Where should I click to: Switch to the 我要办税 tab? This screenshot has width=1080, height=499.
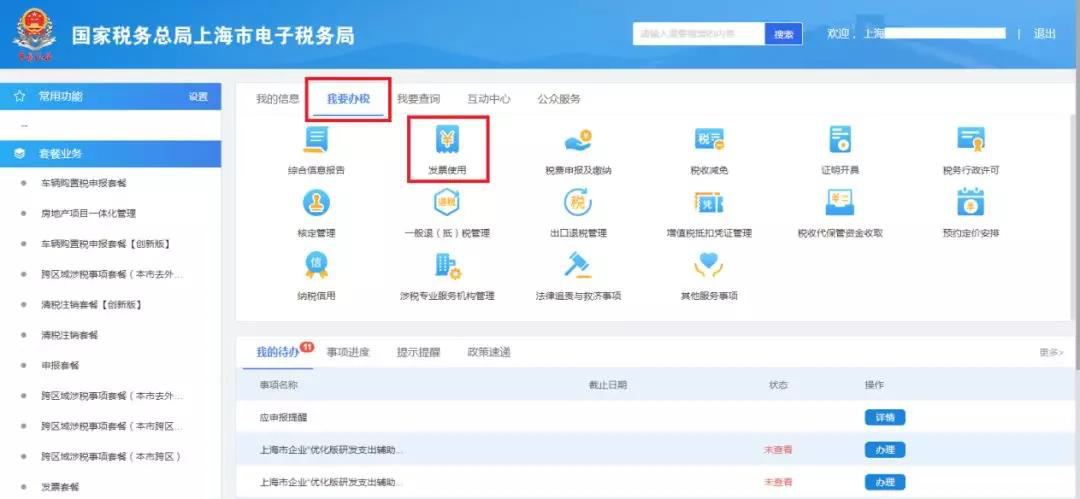point(348,99)
